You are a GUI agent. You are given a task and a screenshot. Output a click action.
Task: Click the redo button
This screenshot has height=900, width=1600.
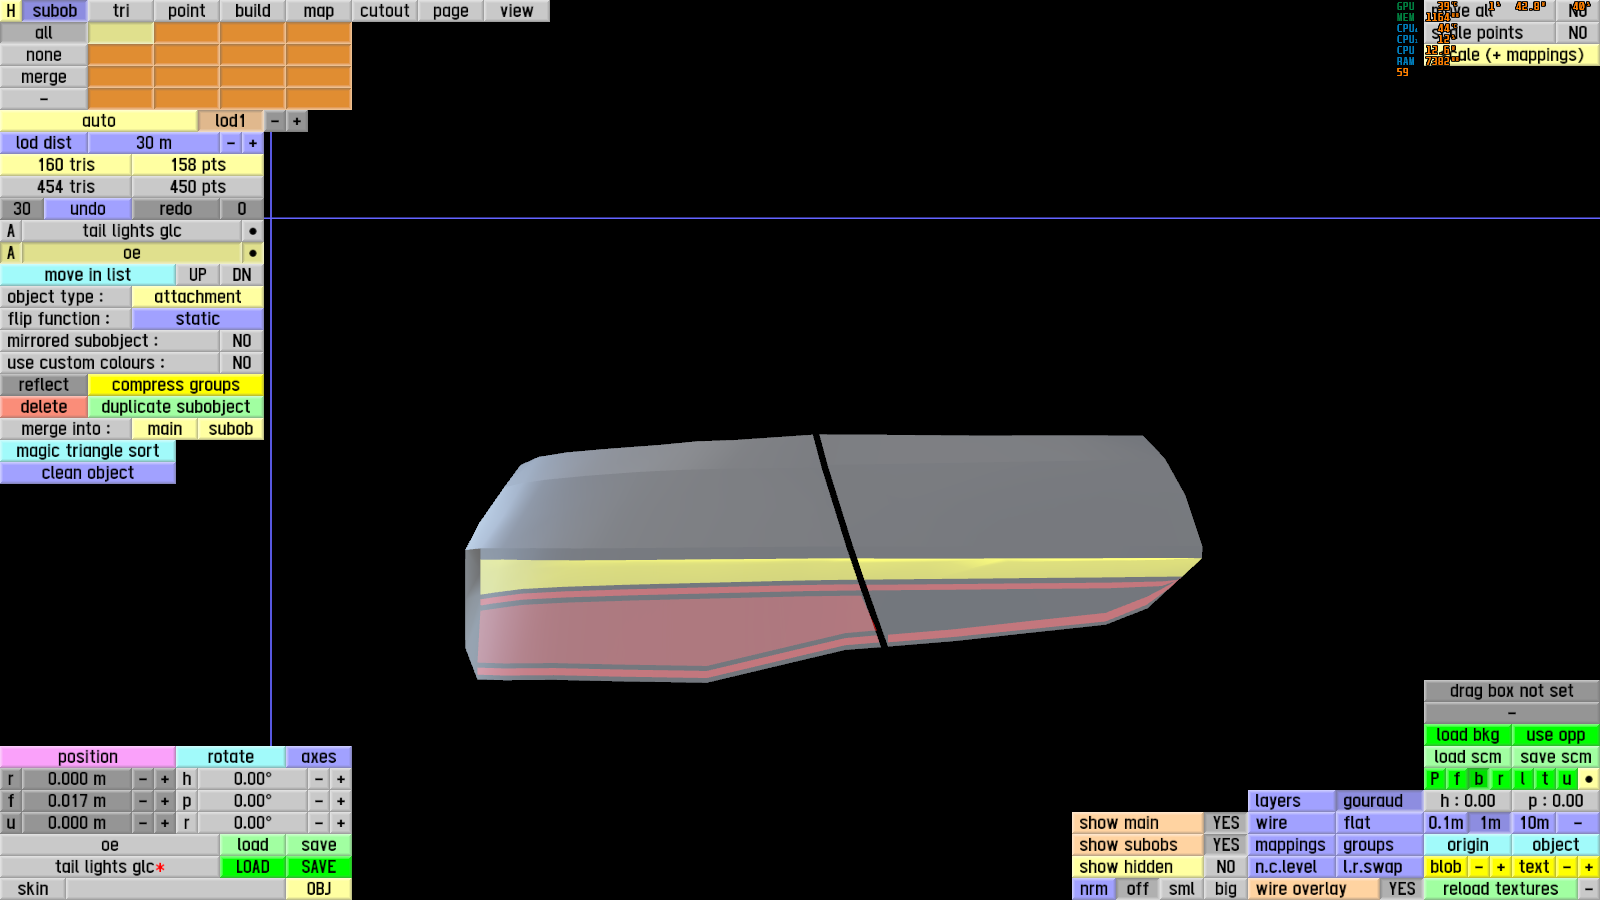click(176, 209)
